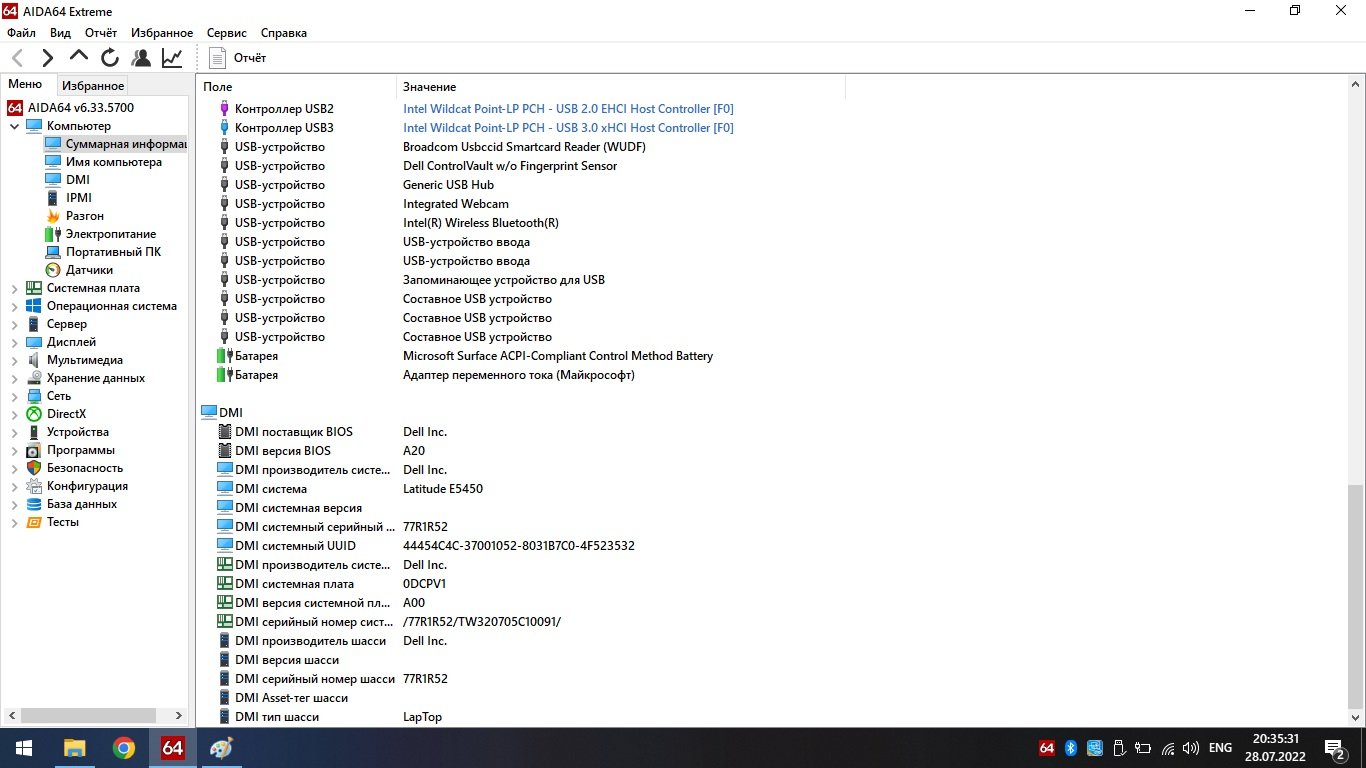Click the Датчики gauge icon
The height and width of the screenshot is (768, 1366).
[53, 270]
